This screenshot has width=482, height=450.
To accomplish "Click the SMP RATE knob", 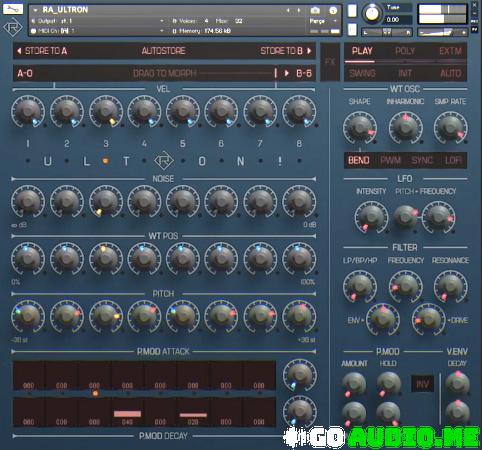I will pos(450,128).
